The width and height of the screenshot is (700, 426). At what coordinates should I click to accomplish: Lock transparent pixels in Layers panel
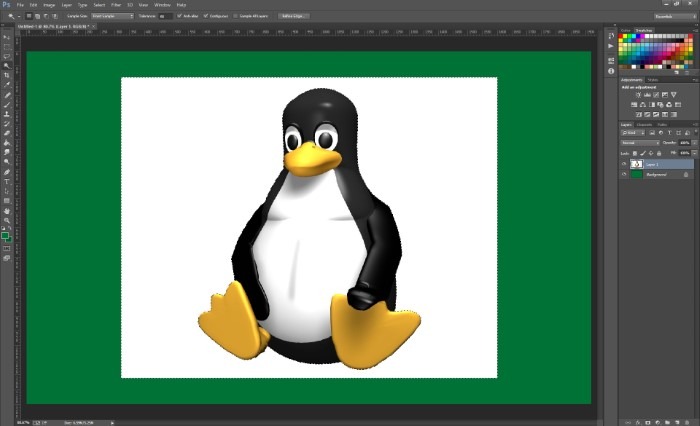click(x=635, y=154)
